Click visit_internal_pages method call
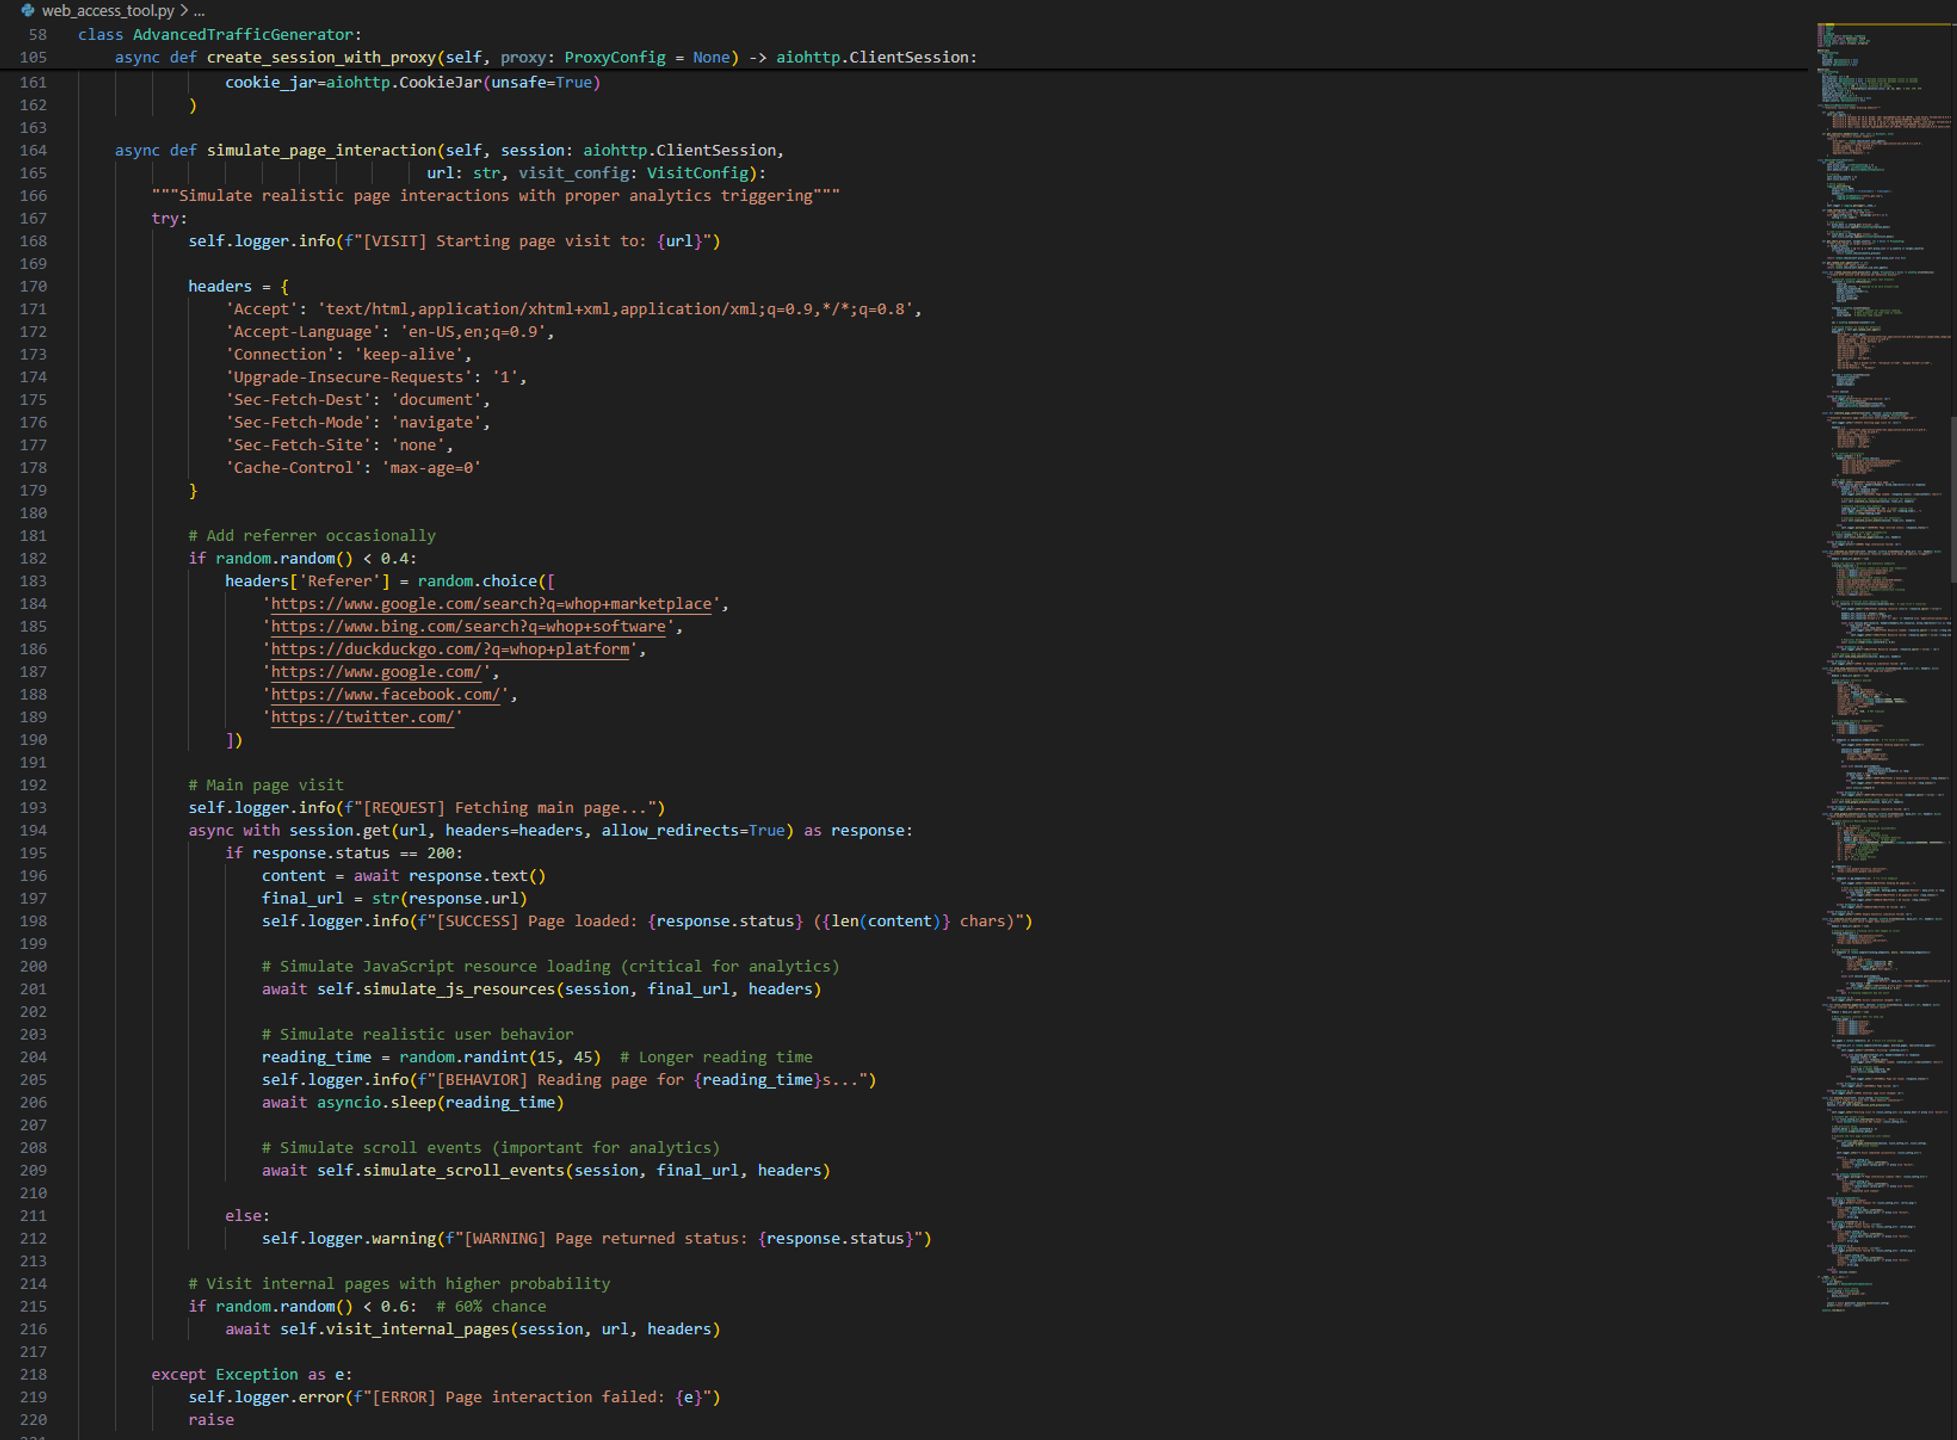 pyautogui.click(x=417, y=1330)
